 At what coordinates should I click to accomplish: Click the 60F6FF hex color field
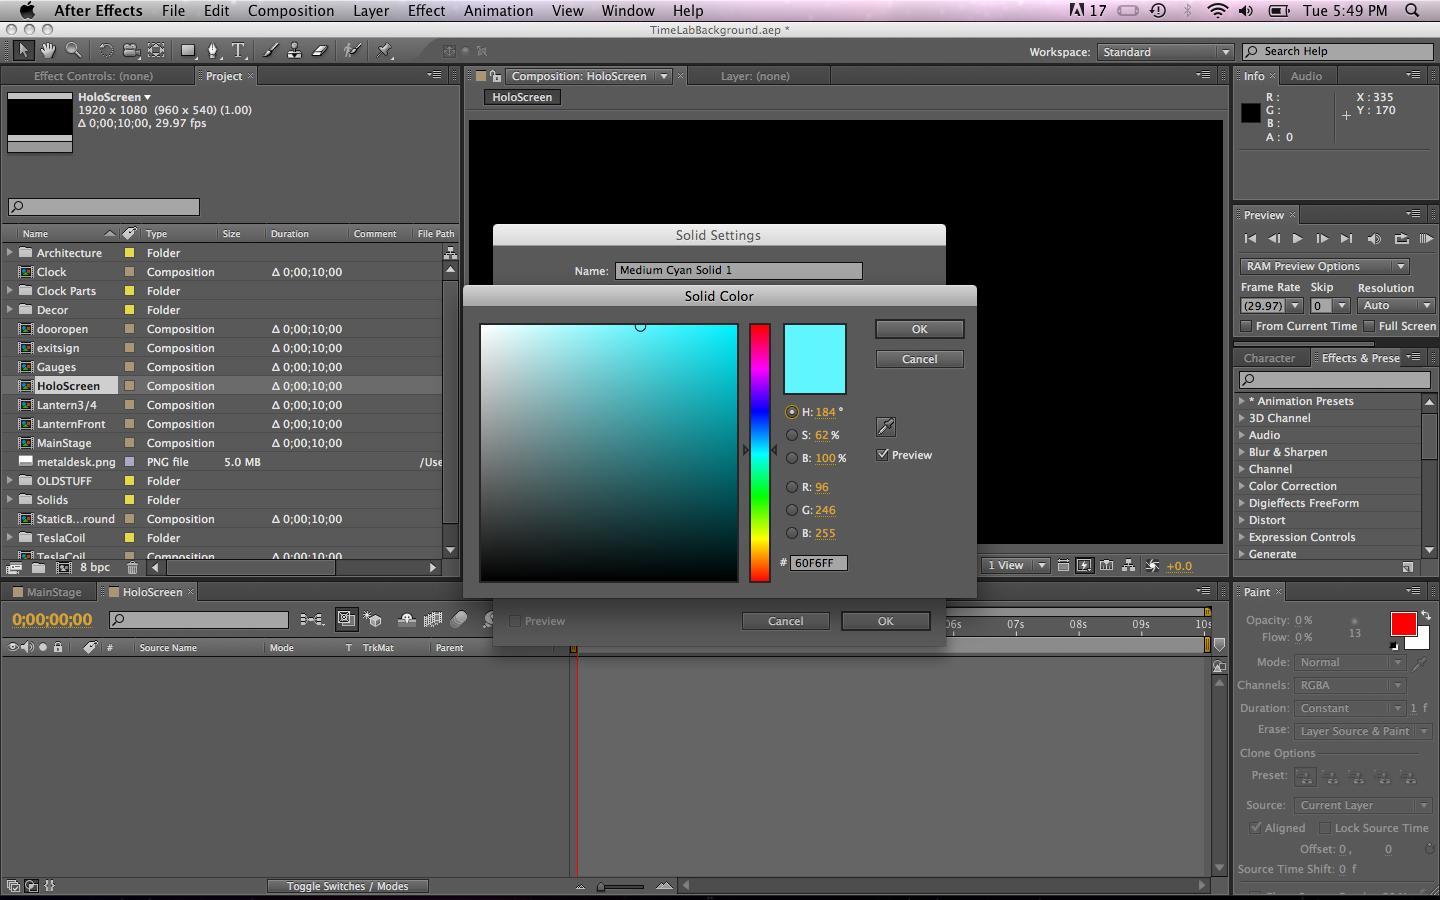818,562
